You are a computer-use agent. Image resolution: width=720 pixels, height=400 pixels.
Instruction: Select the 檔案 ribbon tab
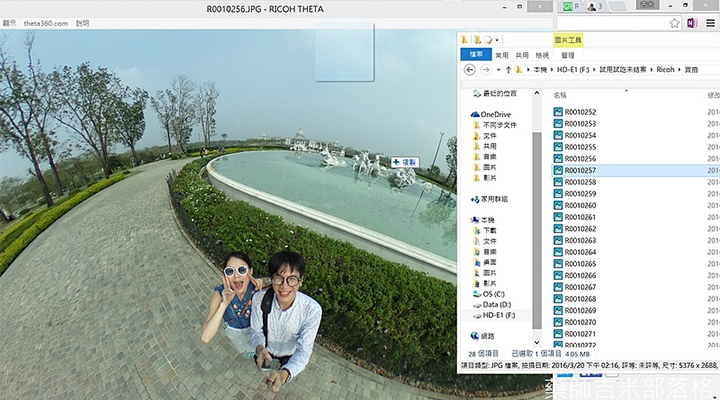[476, 55]
